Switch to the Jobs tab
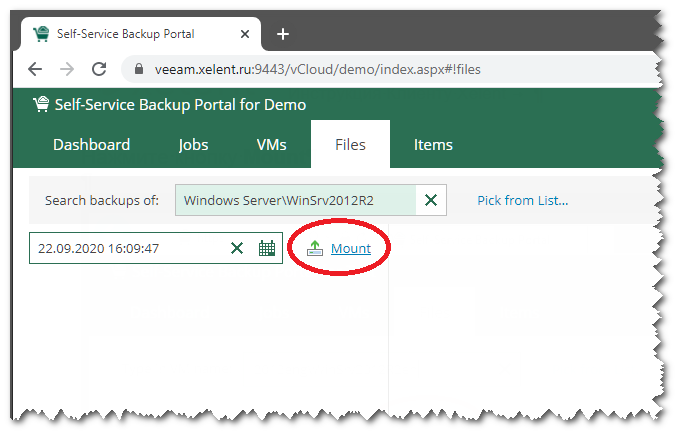The image size is (681, 437). 193,145
